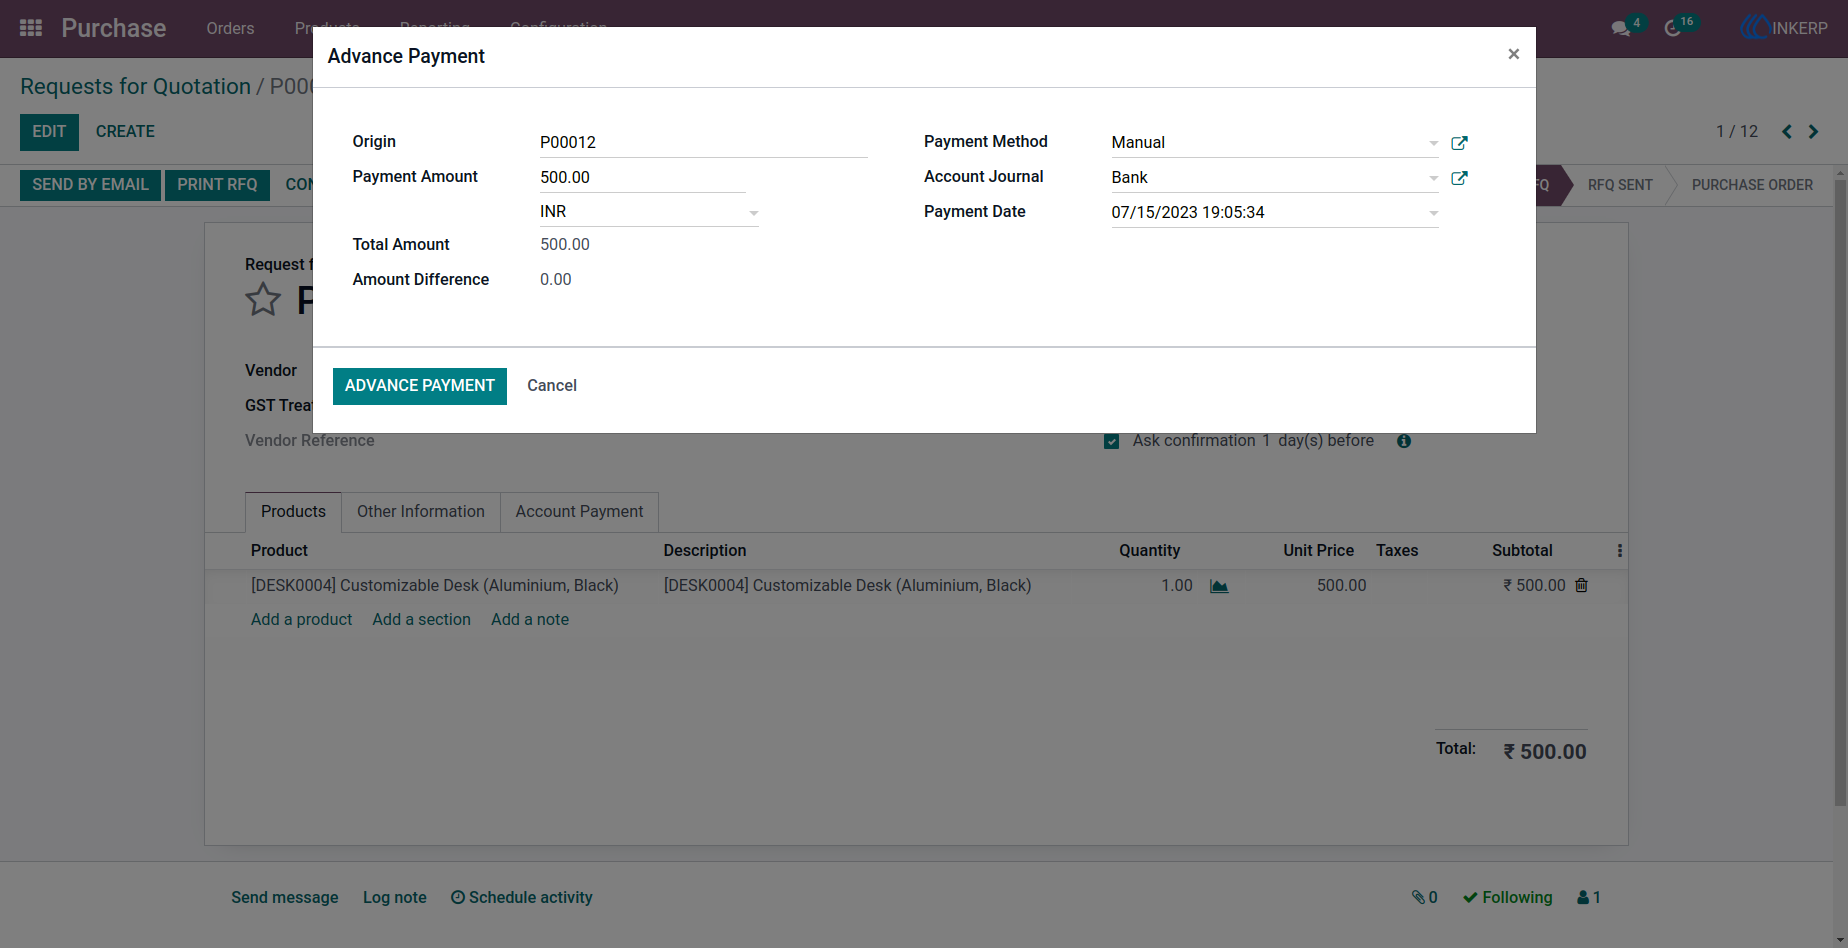The height and width of the screenshot is (948, 1848).
Task: Switch to the Account Payment tab
Action: 579,511
